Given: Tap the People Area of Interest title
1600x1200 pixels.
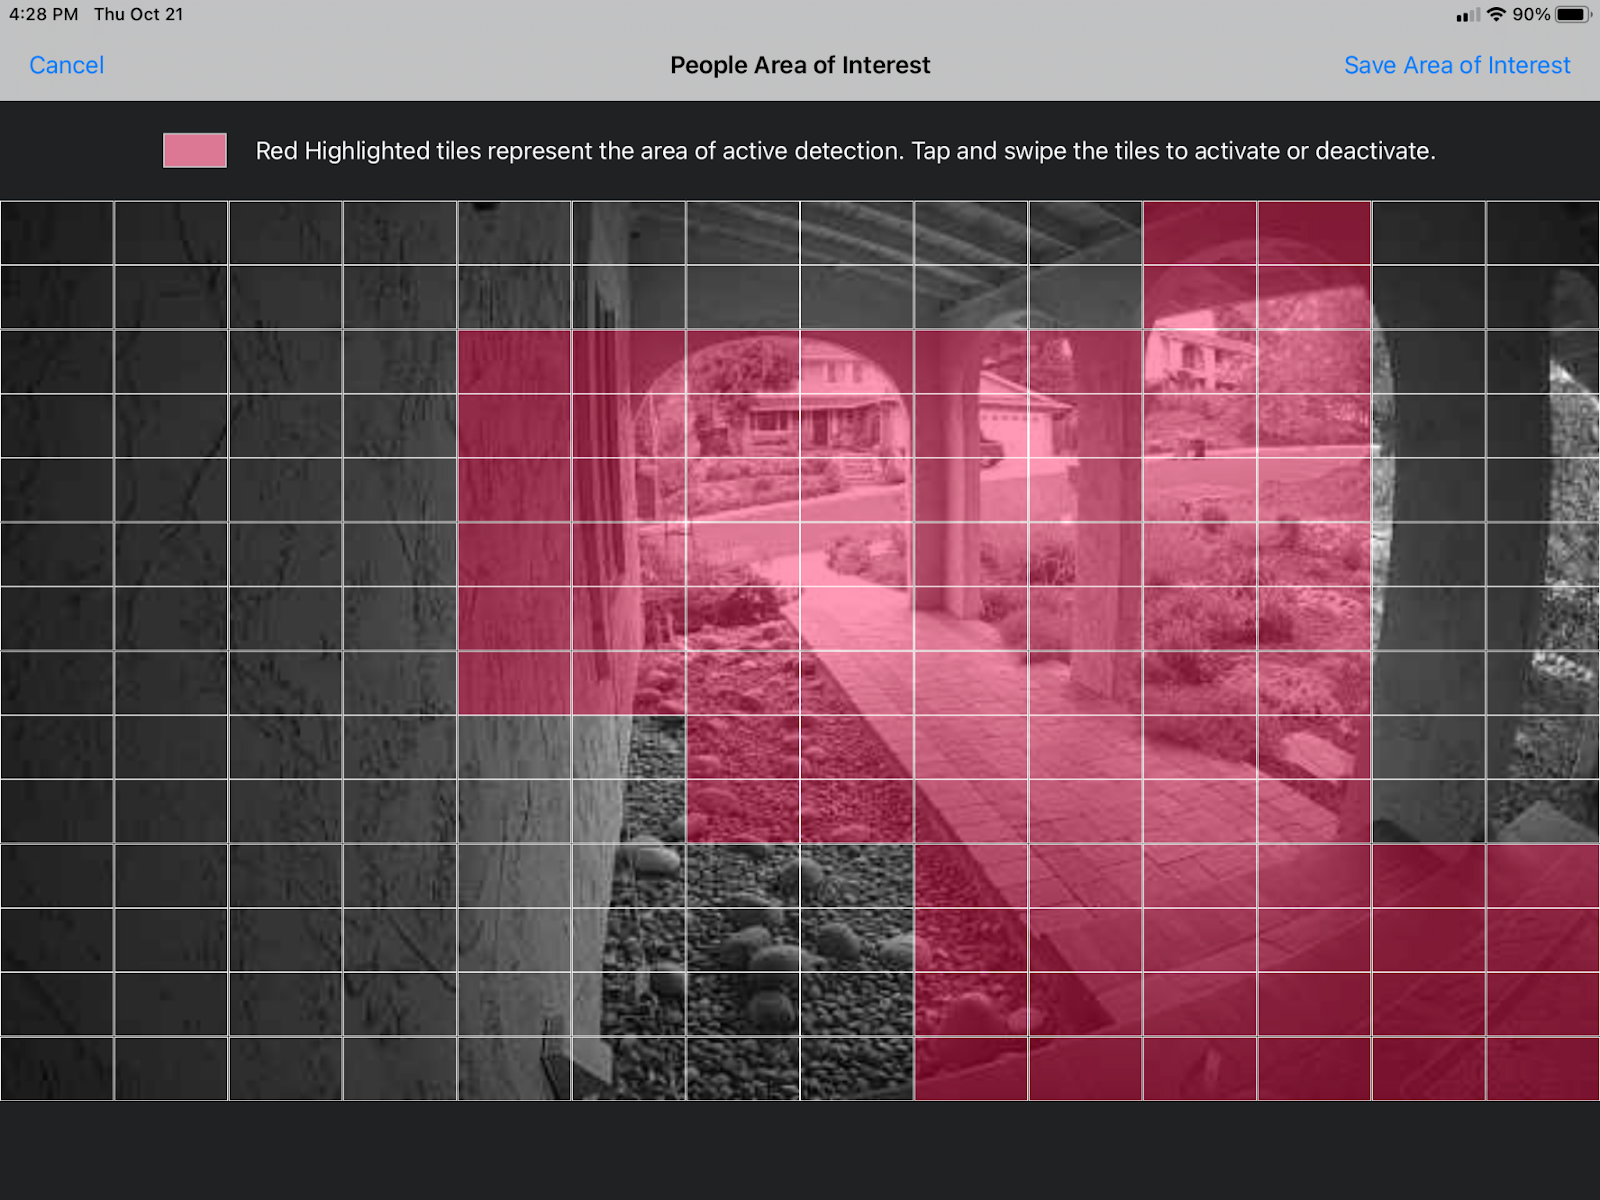Looking at the screenshot, I should click(800, 65).
